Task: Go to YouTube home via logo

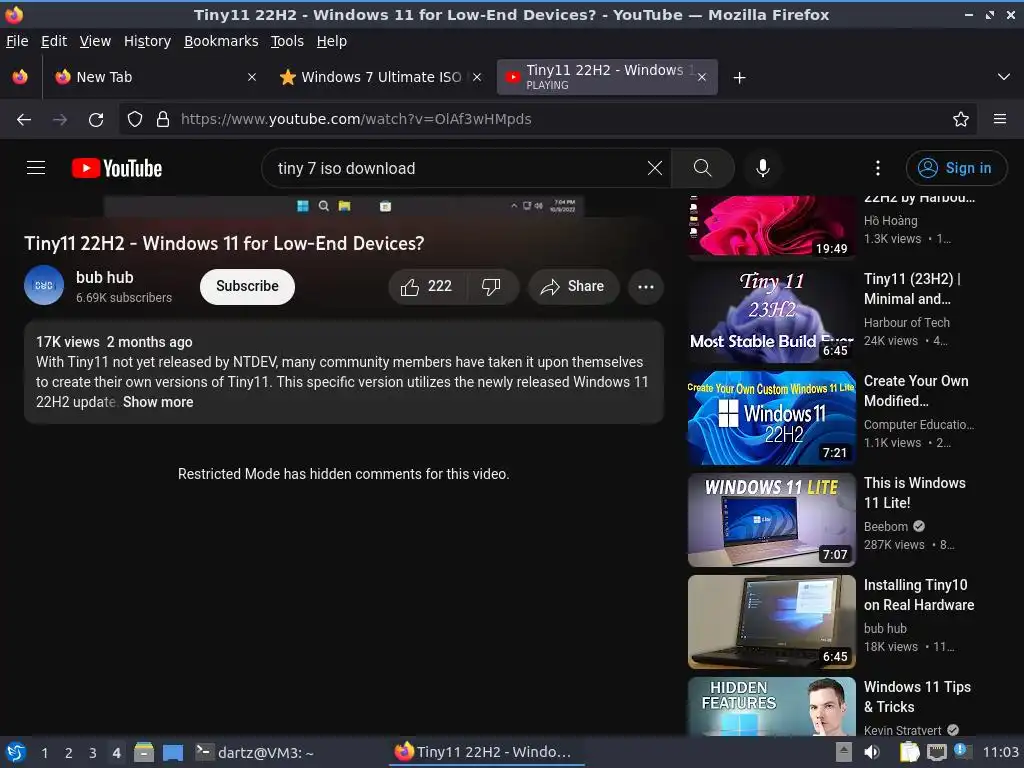Action: click(x=117, y=168)
